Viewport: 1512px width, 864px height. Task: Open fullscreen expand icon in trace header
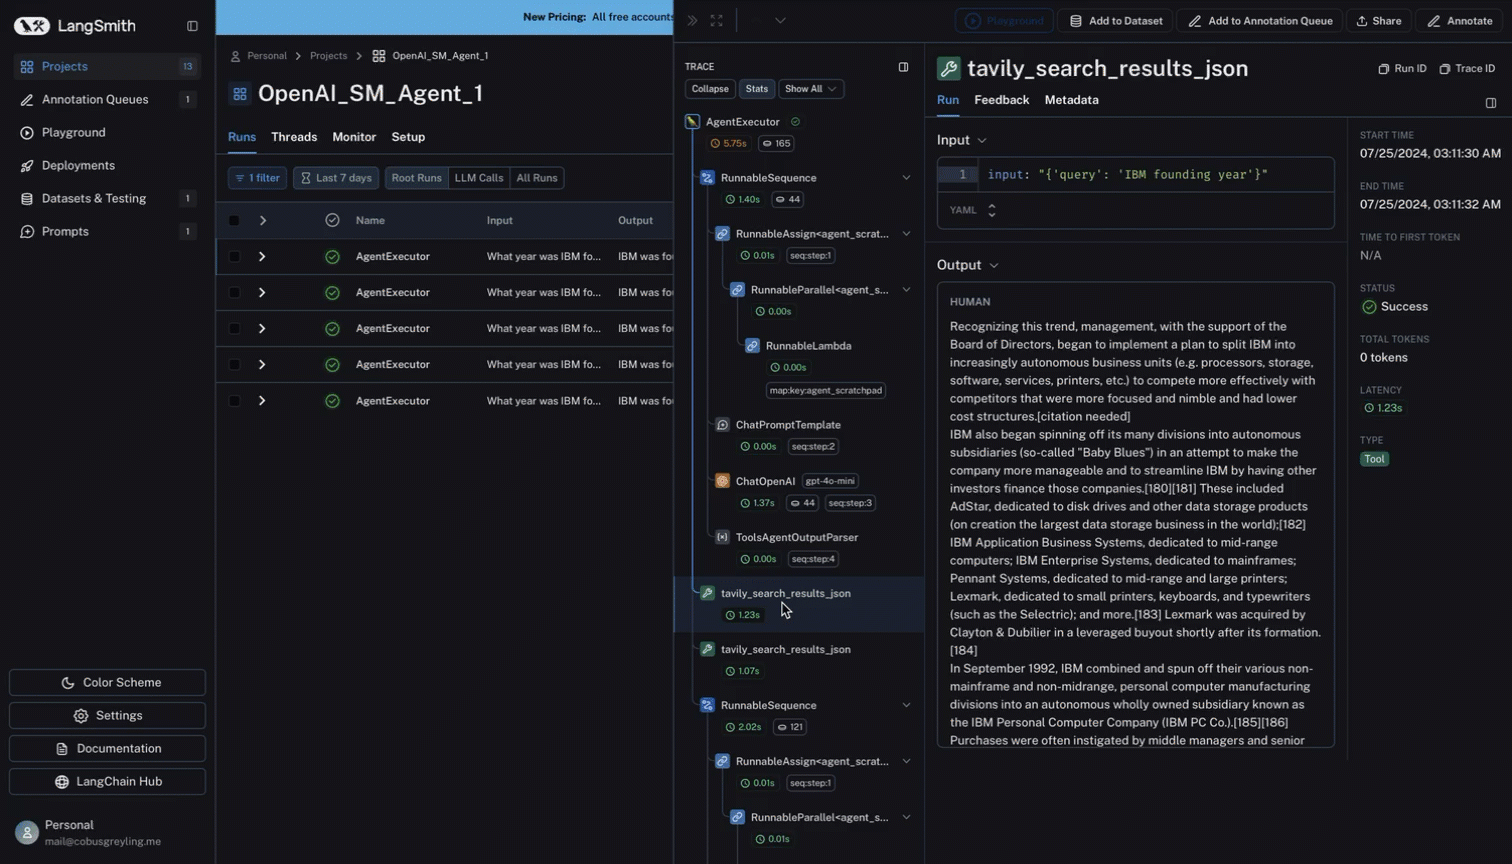click(x=717, y=20)
